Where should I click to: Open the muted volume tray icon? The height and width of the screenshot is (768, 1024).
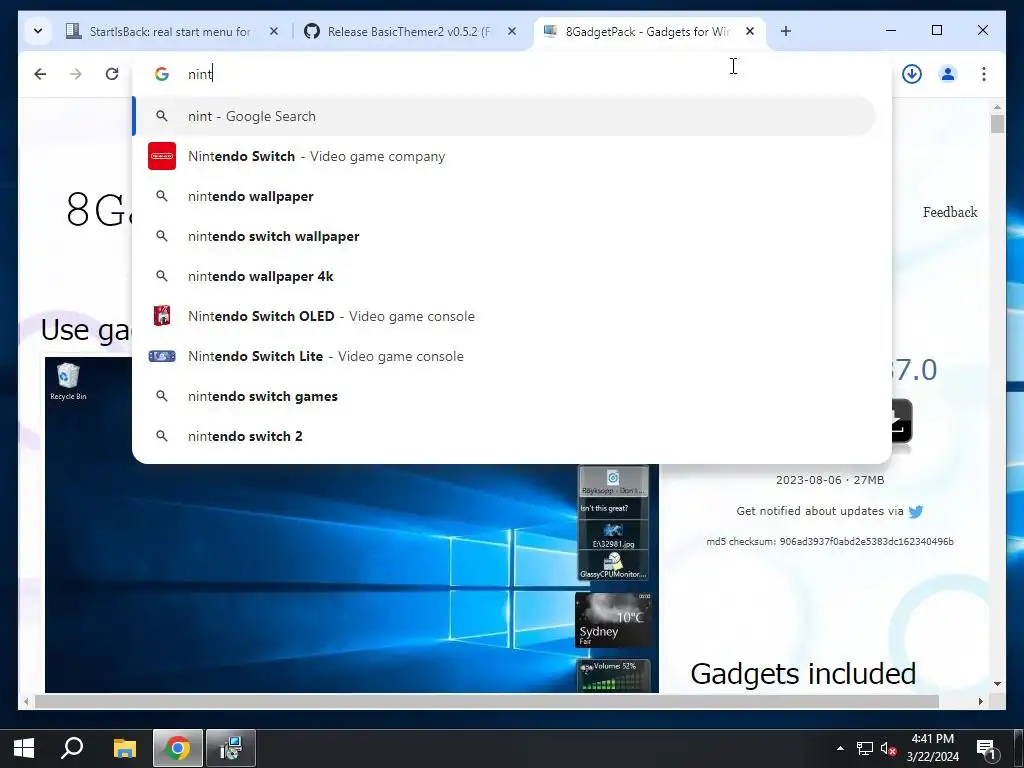point(888,748)
